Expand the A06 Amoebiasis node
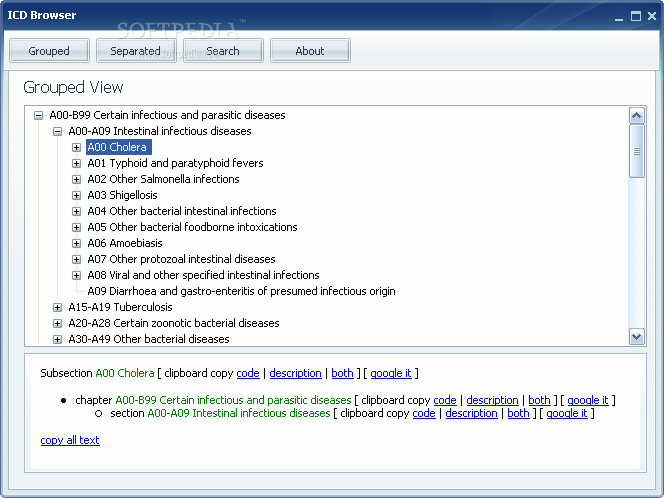The width and height of the screenshot is (664, 498). 76,243
